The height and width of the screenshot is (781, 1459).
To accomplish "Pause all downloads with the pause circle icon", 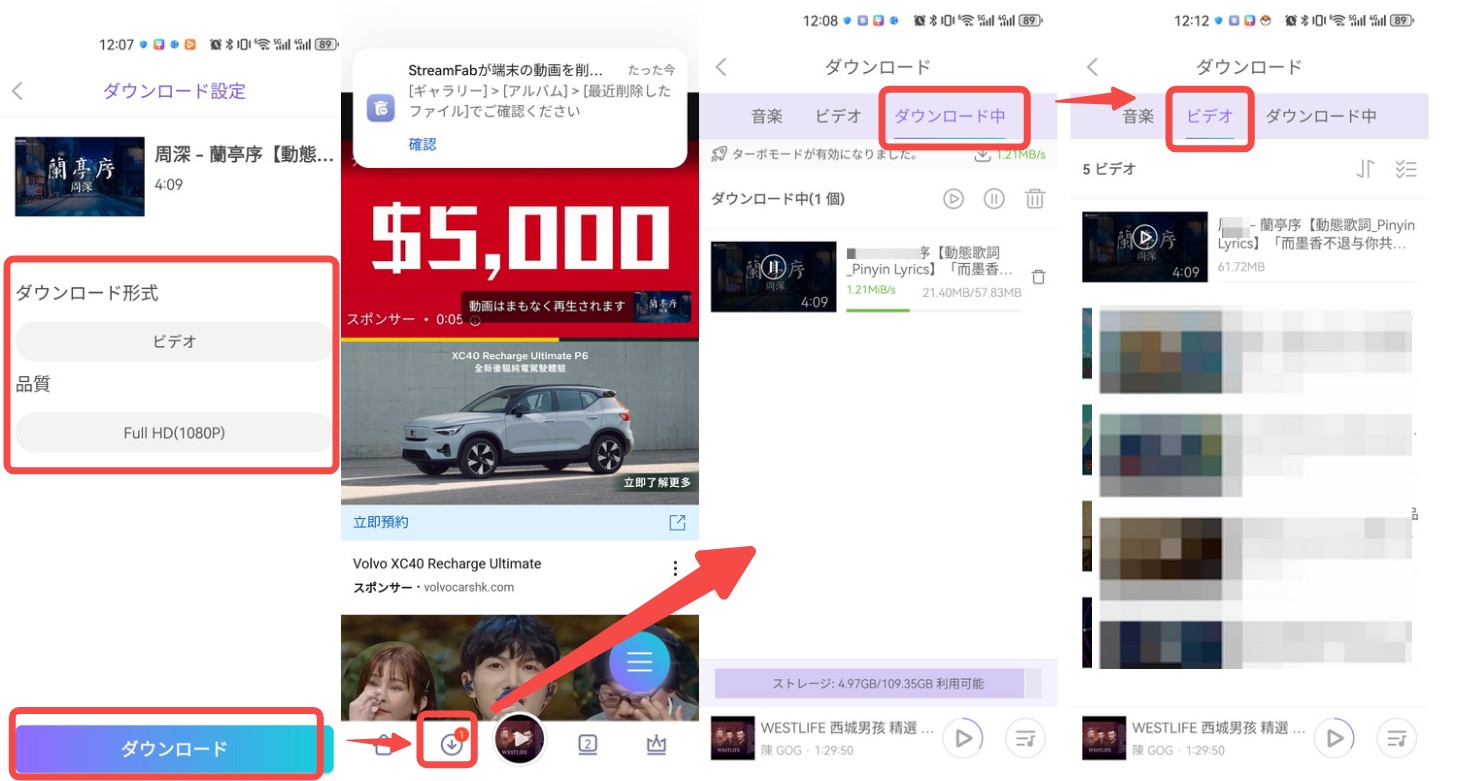I will tap(993, 199).
